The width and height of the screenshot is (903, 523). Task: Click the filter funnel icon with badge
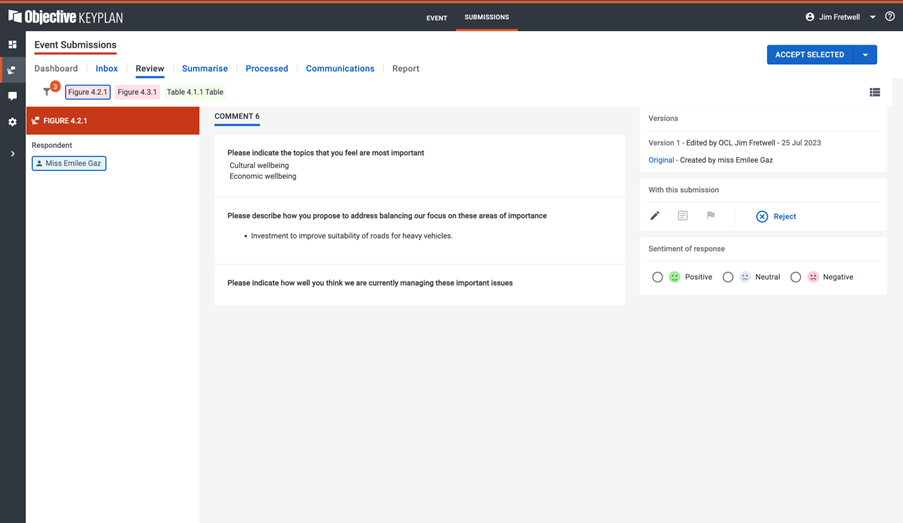[47, 92]
